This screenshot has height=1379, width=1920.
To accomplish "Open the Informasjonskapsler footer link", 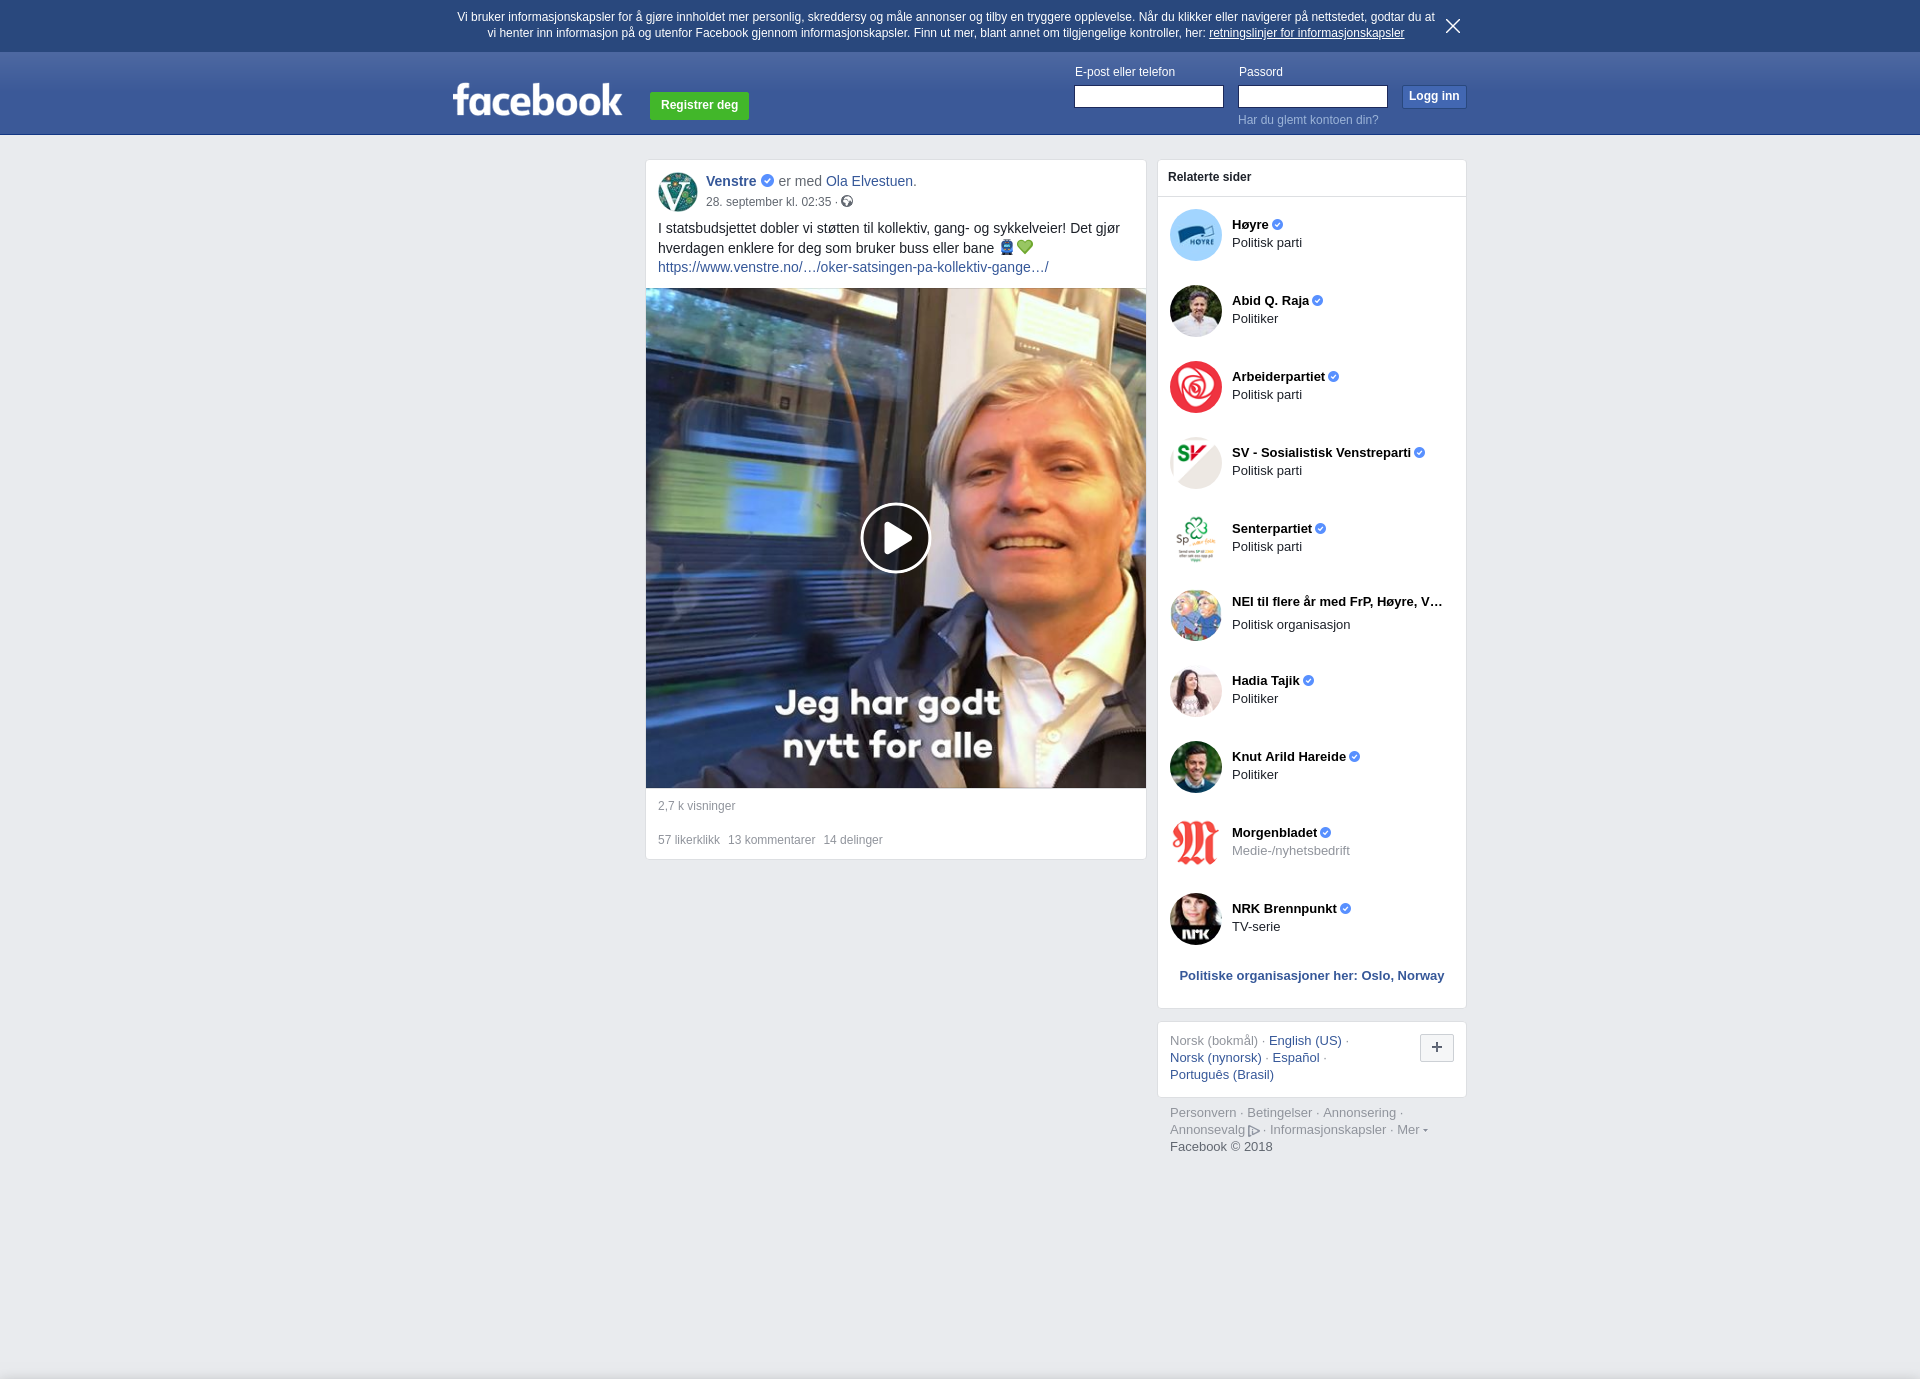I will (1328, 1130).
